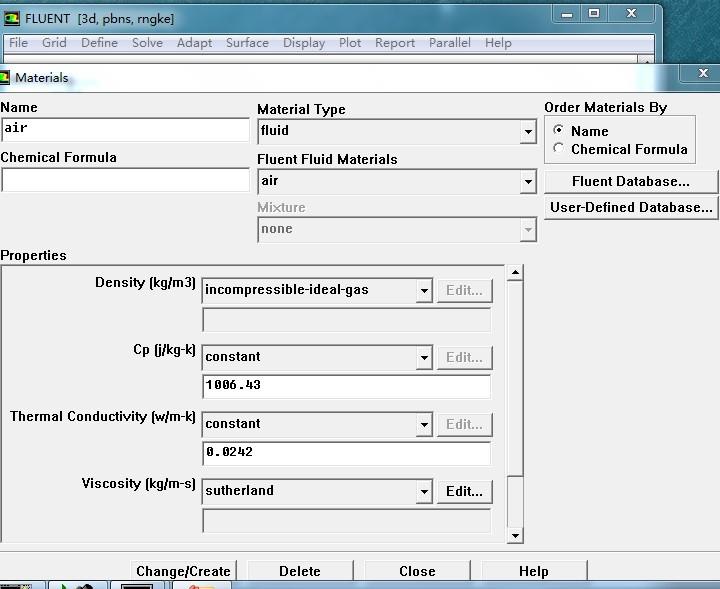Image resolution: width=720 pixels, height=589 pixels.
Task: Open the Display menu
Action: pos(304,43)
